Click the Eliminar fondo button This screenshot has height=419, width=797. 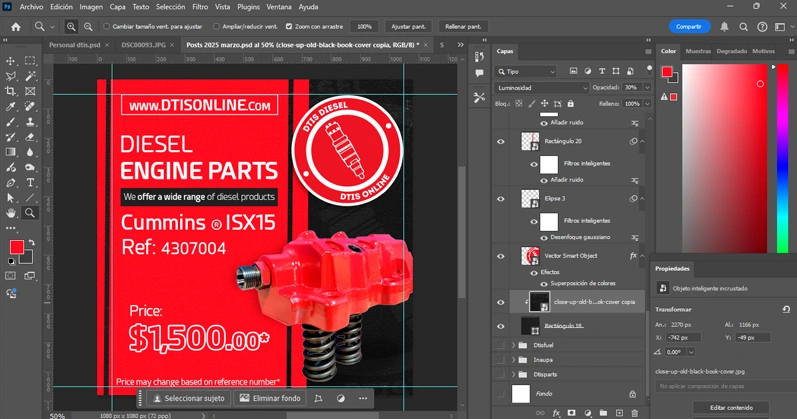pos(269,398)
